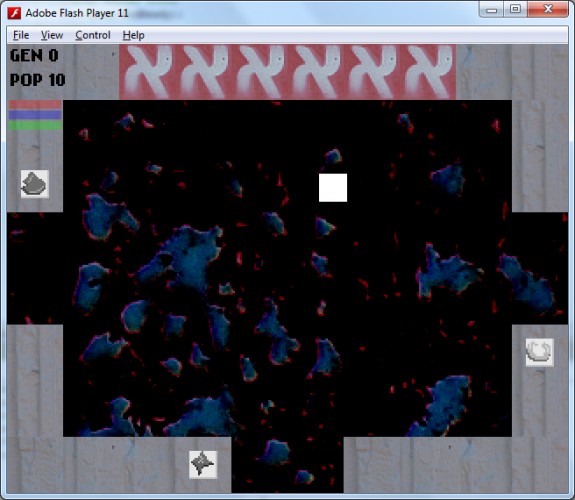
Task: Select the first snake creature in red banner
Action: (148, 72)
